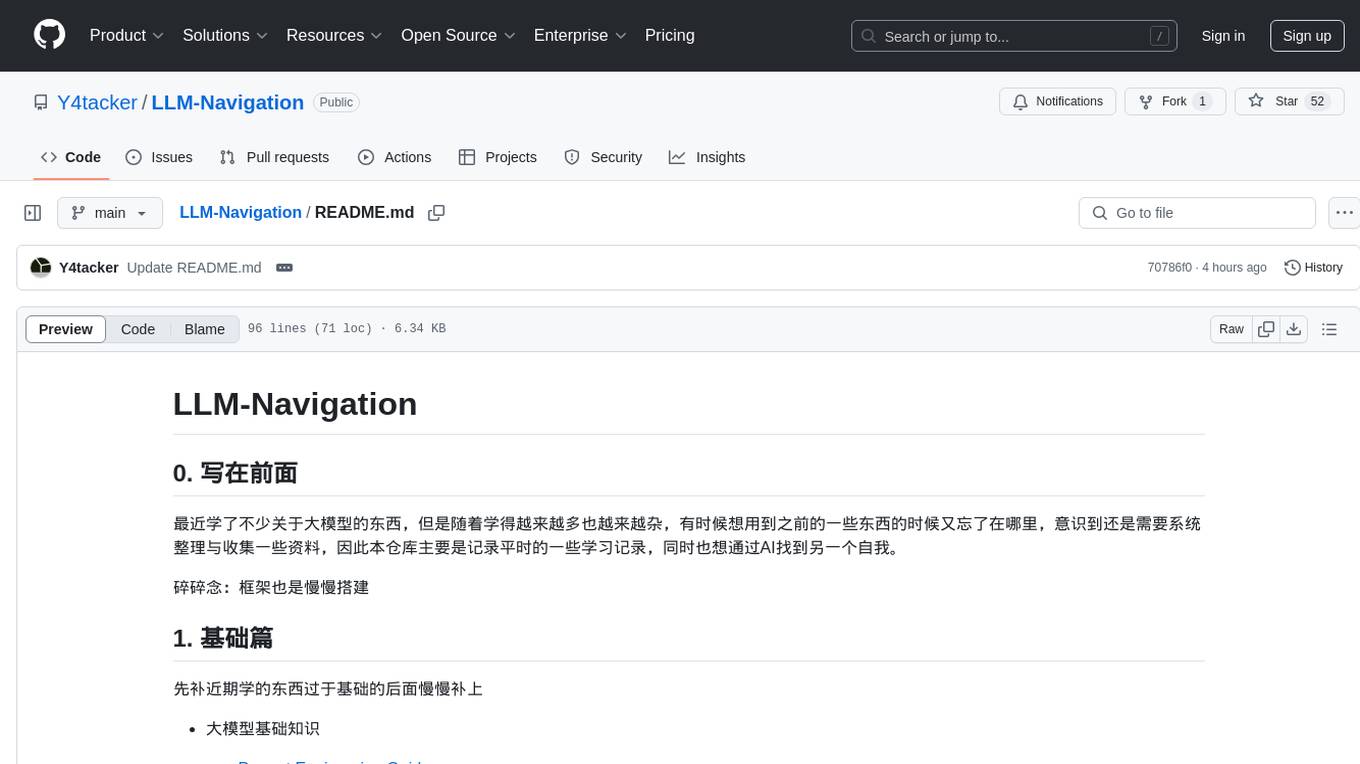The height and width of the screenshot is (764, 1360).
Task: Open the GitHub homepage logo
Action: click(x=49, y=35)
